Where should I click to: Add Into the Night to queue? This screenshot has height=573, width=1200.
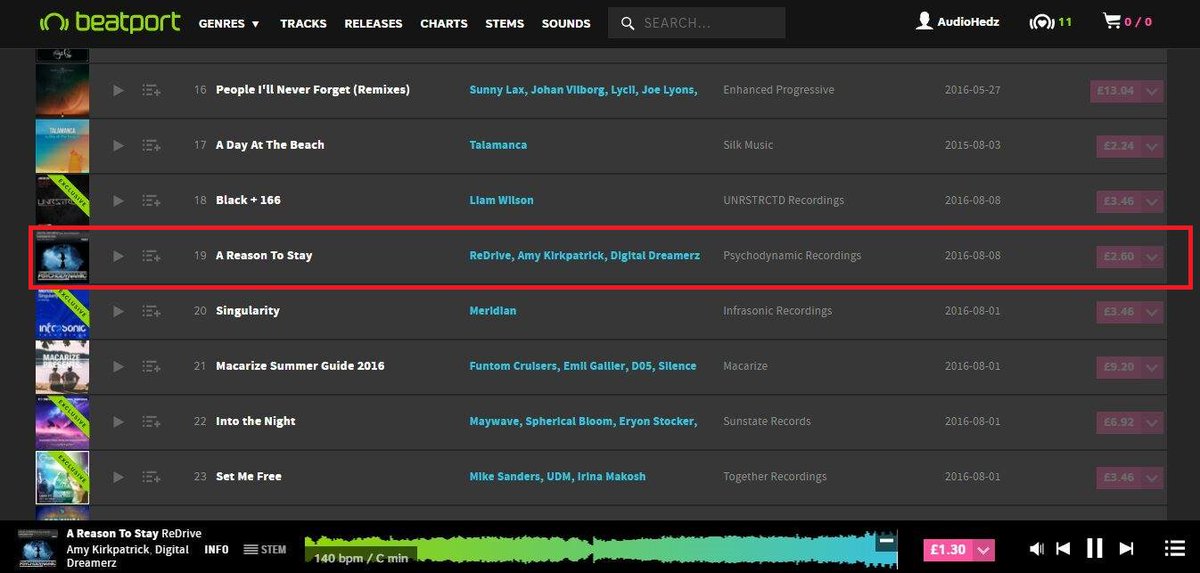coord(151,421)
